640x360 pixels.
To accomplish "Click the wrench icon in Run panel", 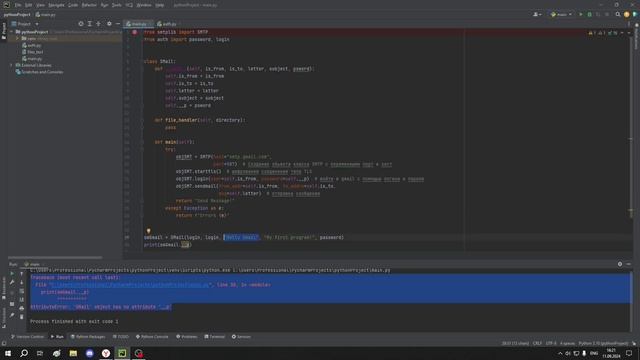I will click(12, 282).
